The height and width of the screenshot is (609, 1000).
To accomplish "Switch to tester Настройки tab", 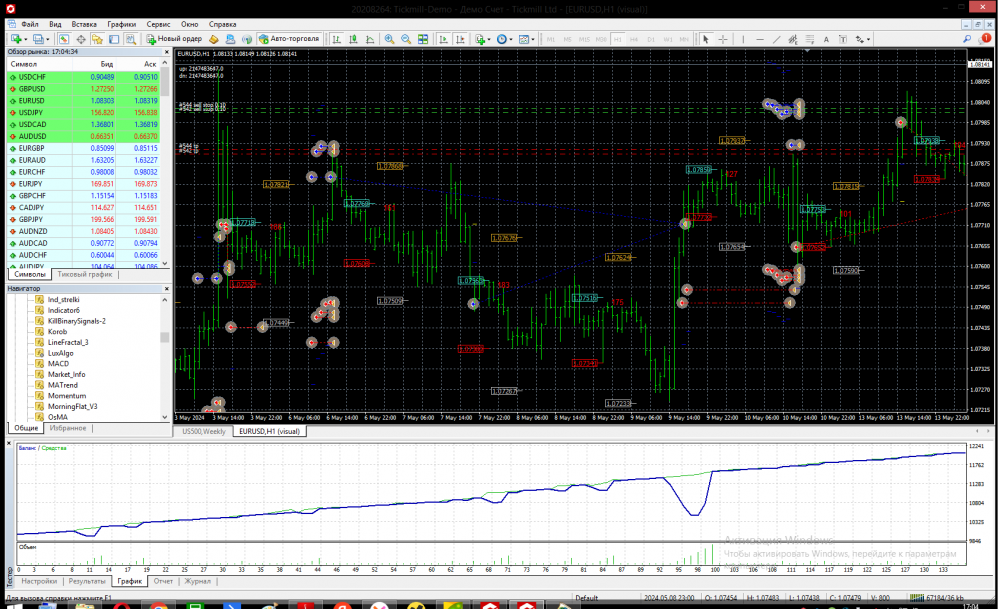I will coord(39,581).
